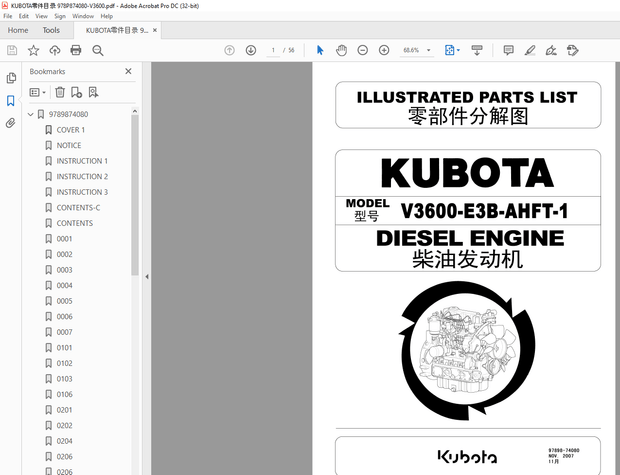Select the highlighter pen tool

coord(530,50)
